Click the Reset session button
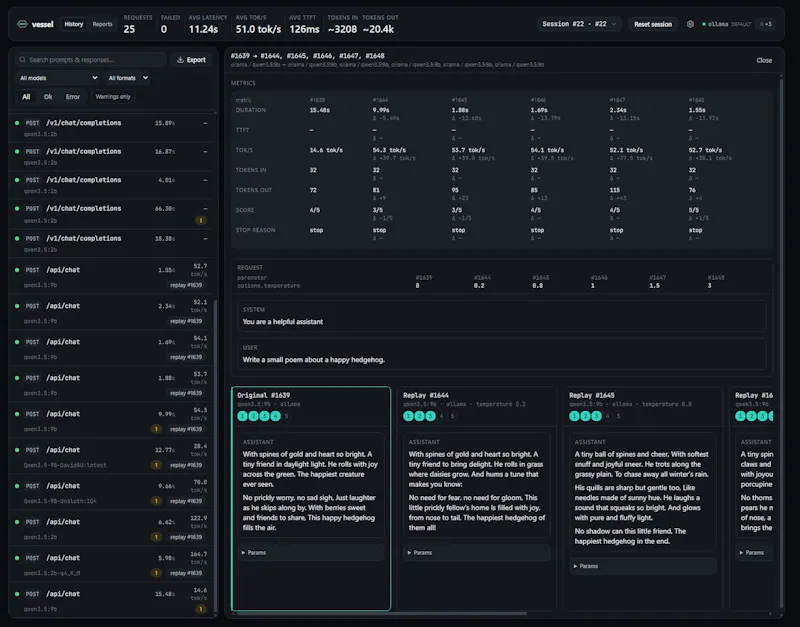Screen dimensions: 800x627 coord(653,24)
